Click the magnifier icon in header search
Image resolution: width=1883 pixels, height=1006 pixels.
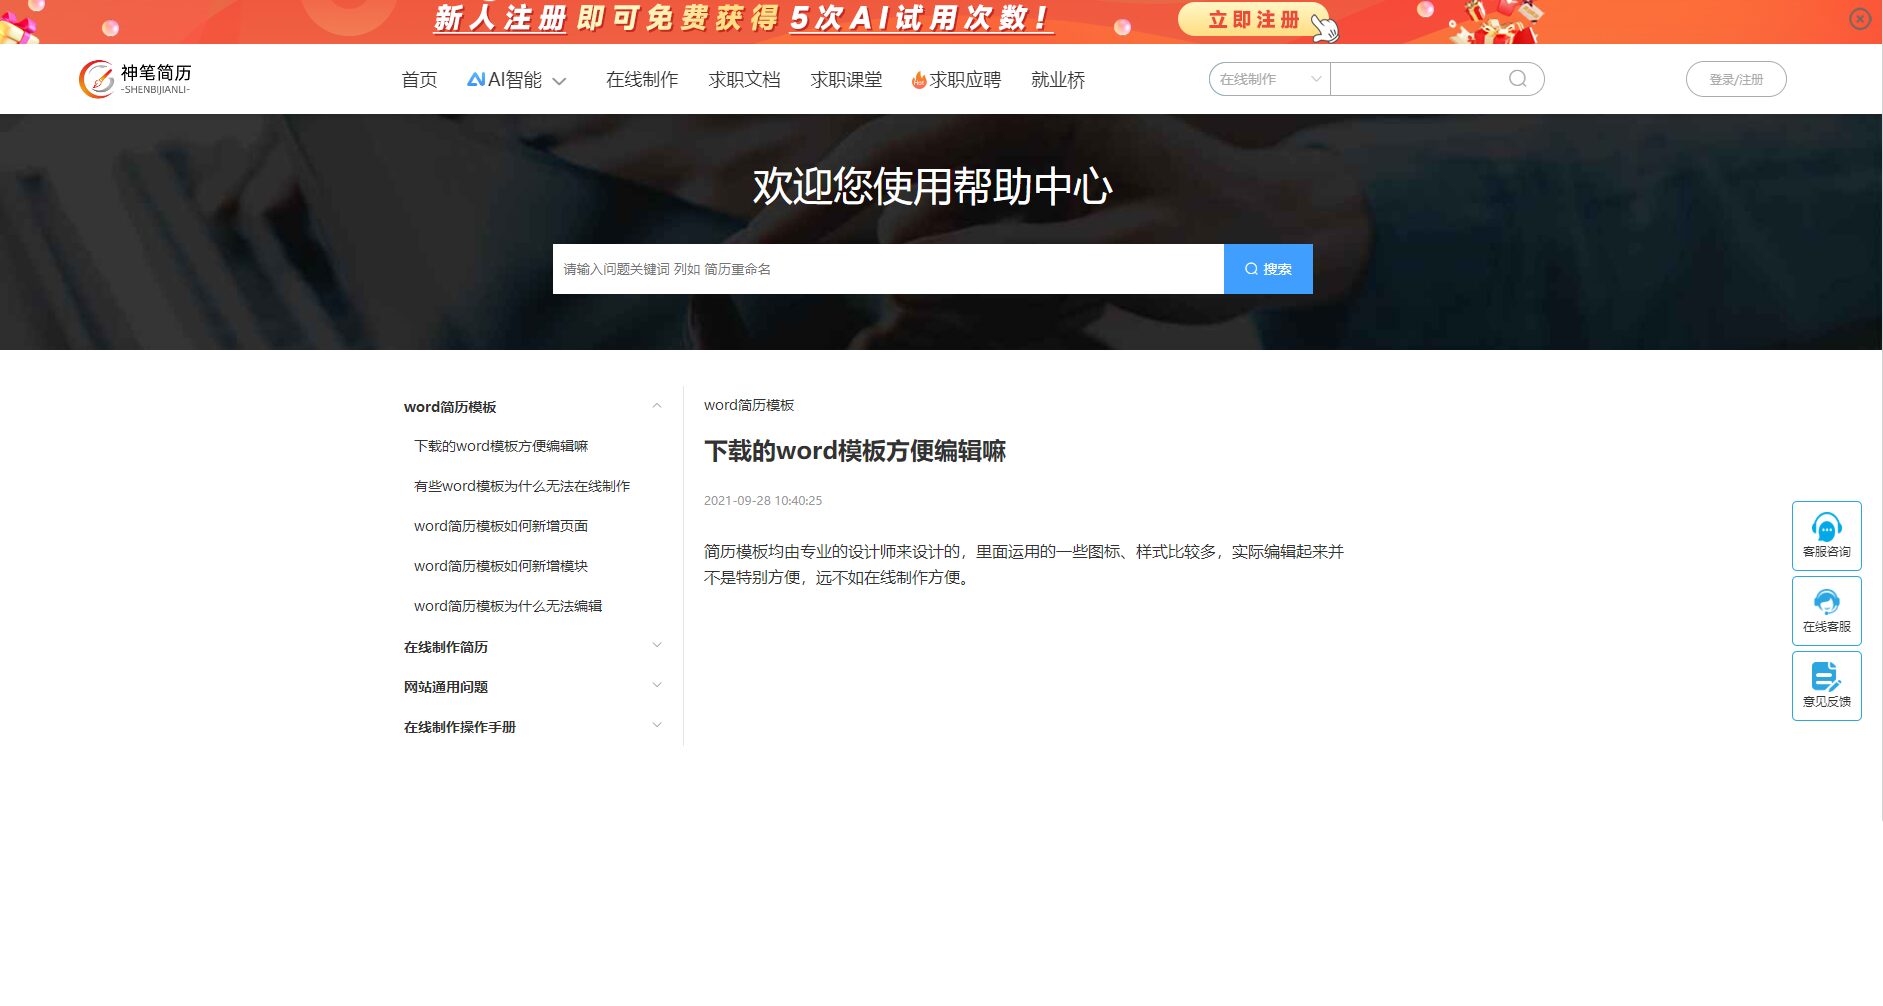[x=1517, y=79]
